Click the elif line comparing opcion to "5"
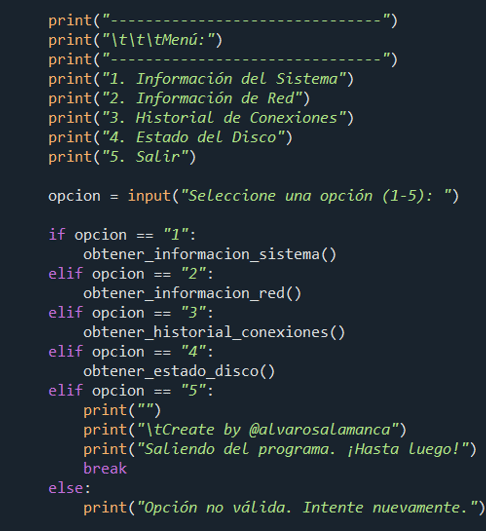 tap(131, 391)
